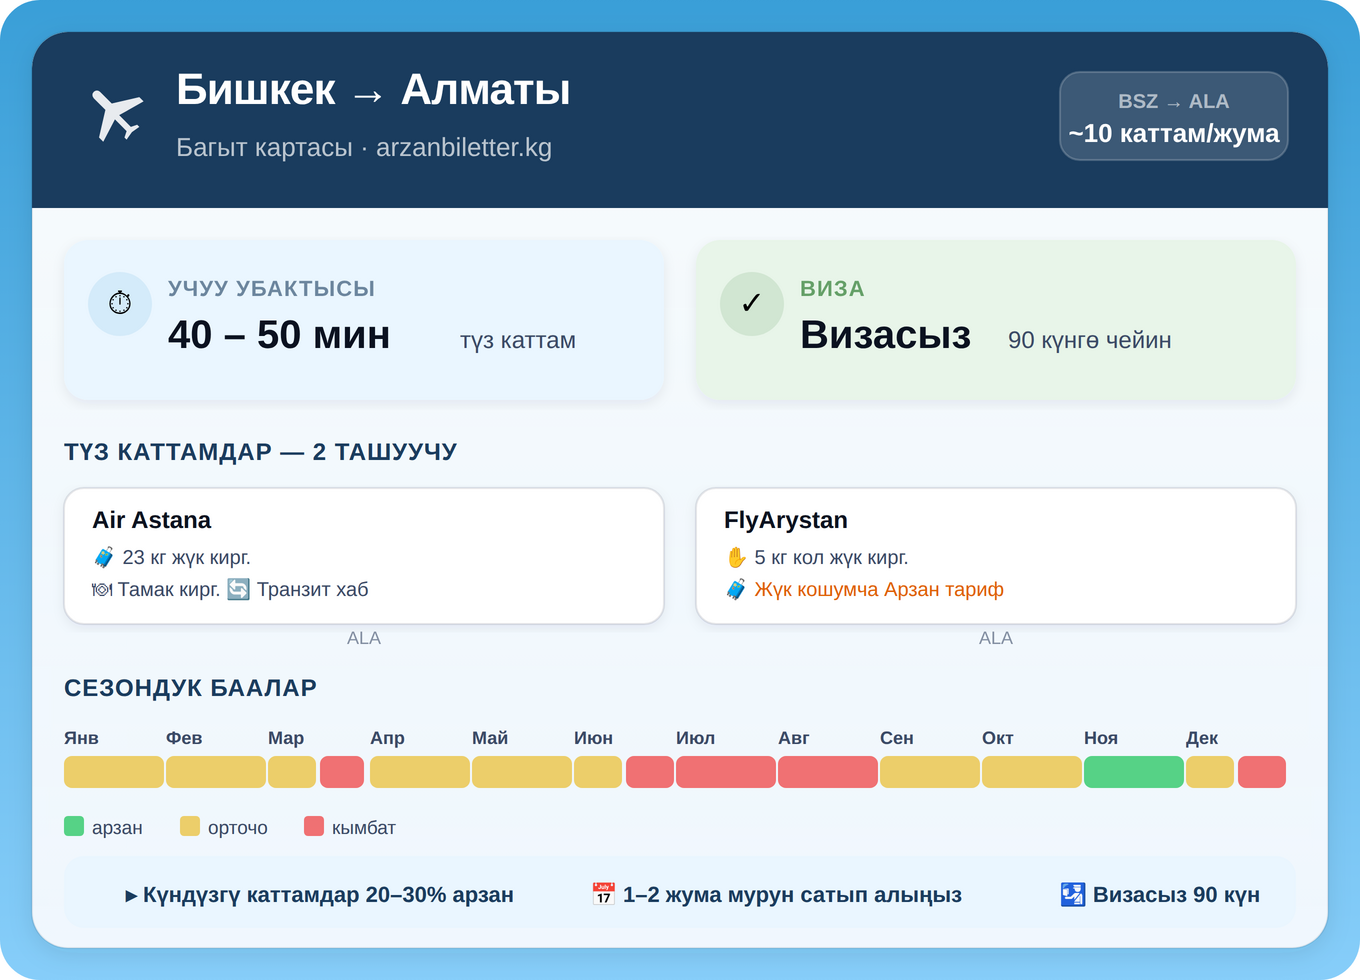
Task: Toggle the yellow орточо legend swatch
Action: (188, 827)
